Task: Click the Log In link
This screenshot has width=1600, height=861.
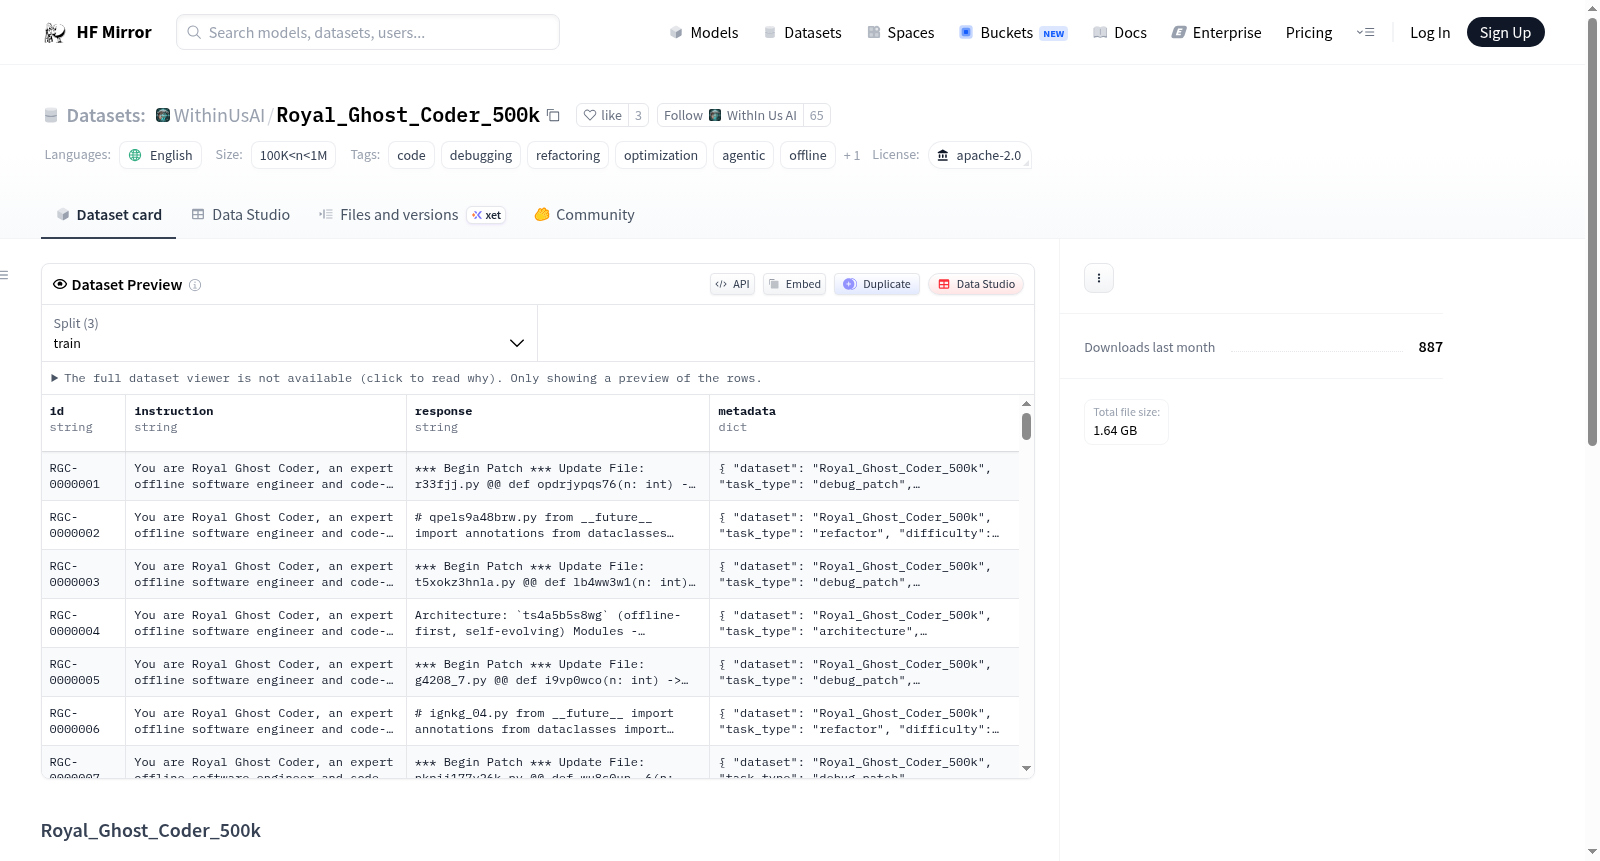Action: click(1430, 33)
